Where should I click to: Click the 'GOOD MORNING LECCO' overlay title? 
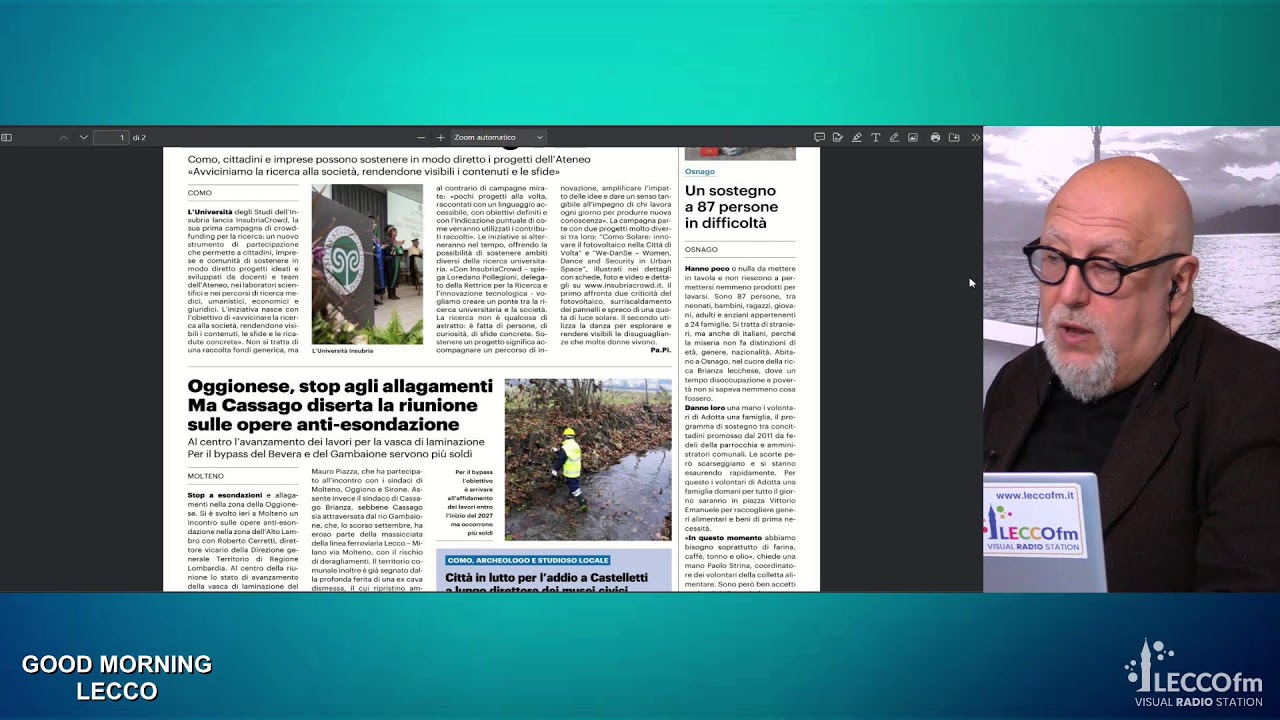point(117,678)
